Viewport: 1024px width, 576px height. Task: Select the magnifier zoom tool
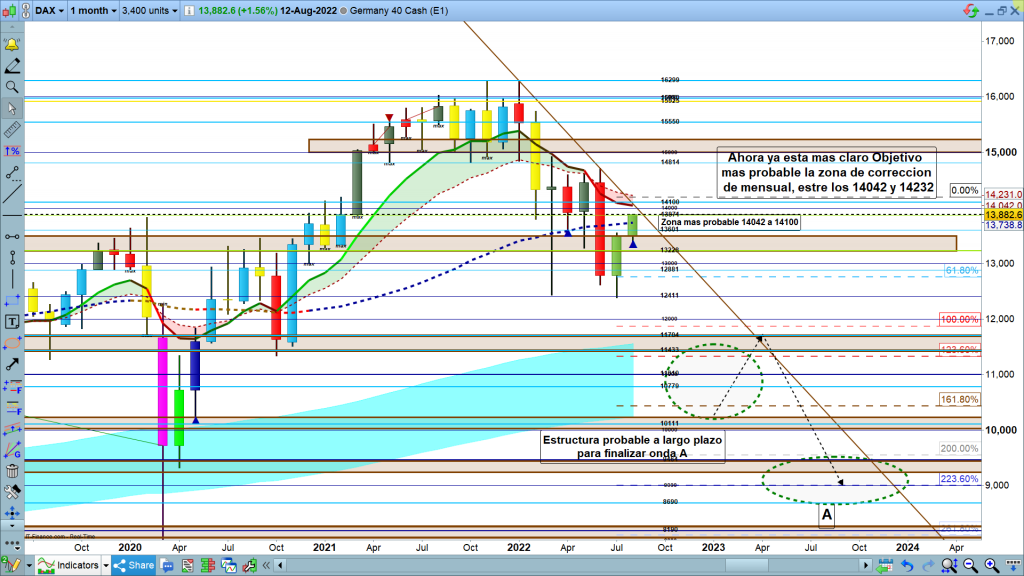(x=12, y=88)
